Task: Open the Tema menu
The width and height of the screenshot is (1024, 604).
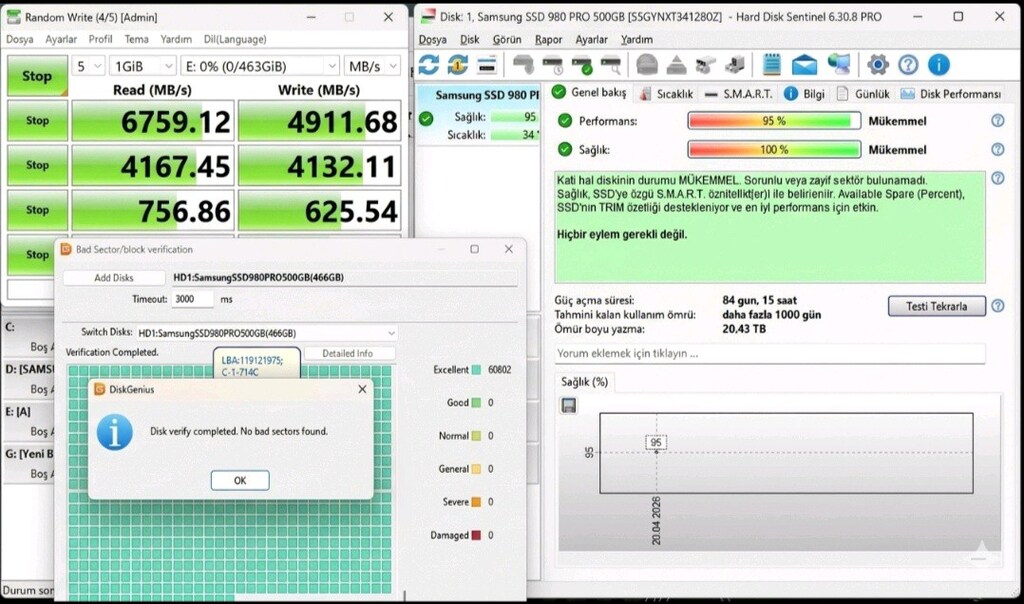Action: point(136,39)
